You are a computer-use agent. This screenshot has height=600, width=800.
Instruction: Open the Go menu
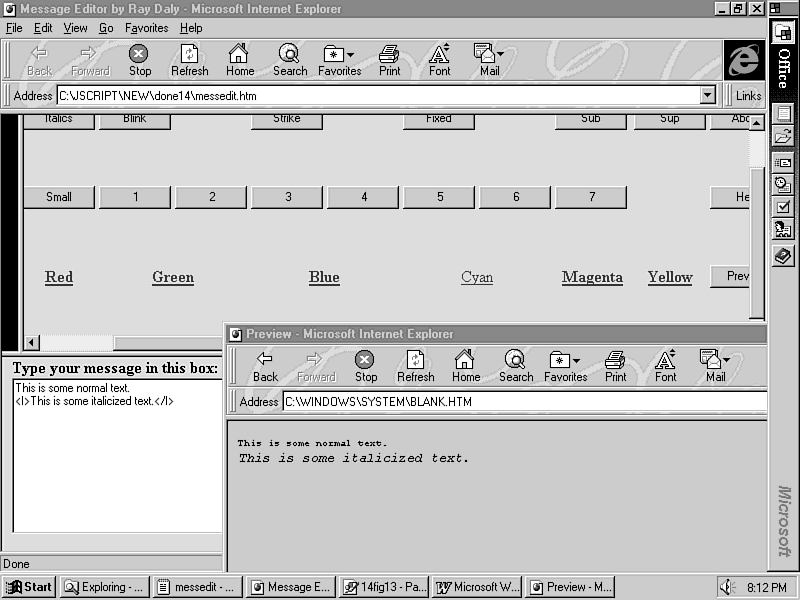click(x=106, y=28)
